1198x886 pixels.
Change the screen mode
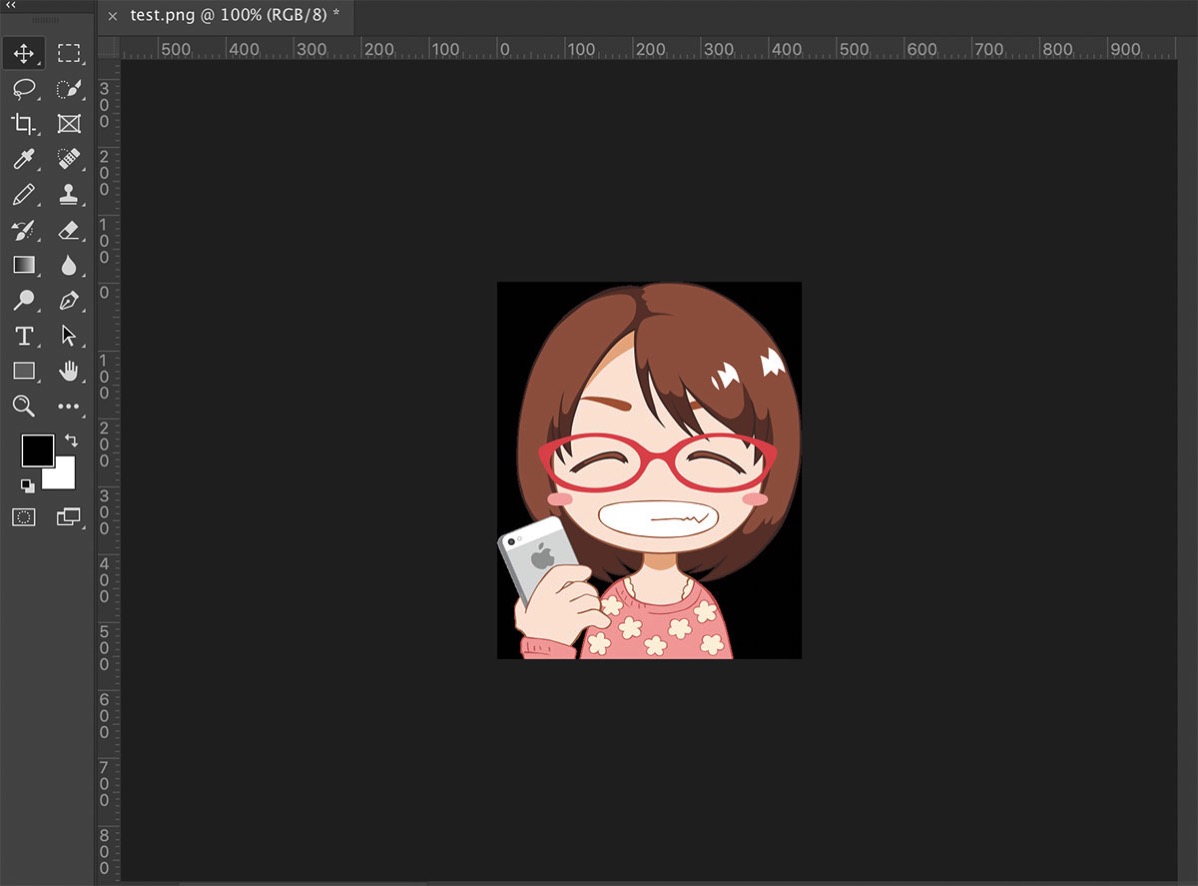click(69, 518)
